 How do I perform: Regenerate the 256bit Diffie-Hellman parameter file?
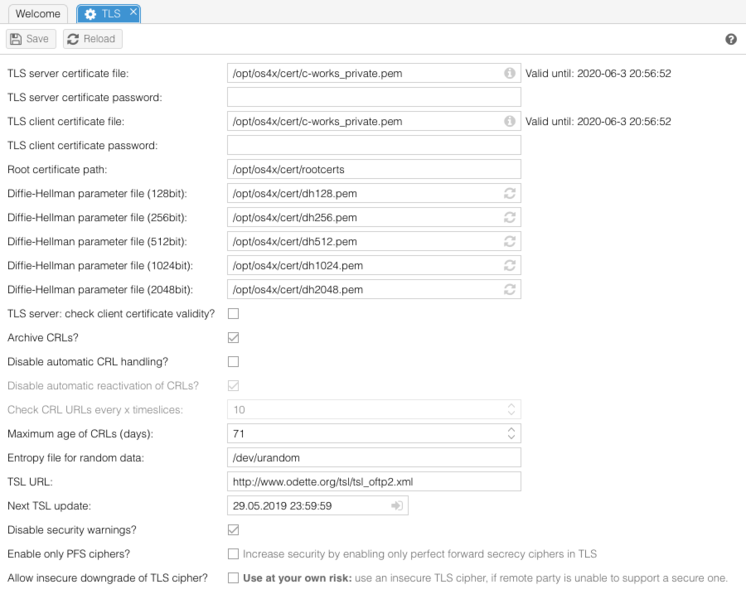[x=510, y=217]
